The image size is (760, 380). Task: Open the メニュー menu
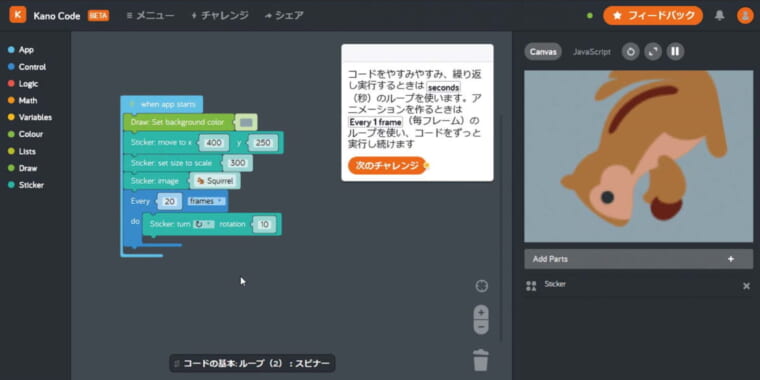pyautogui.click(x=150, y=16)
